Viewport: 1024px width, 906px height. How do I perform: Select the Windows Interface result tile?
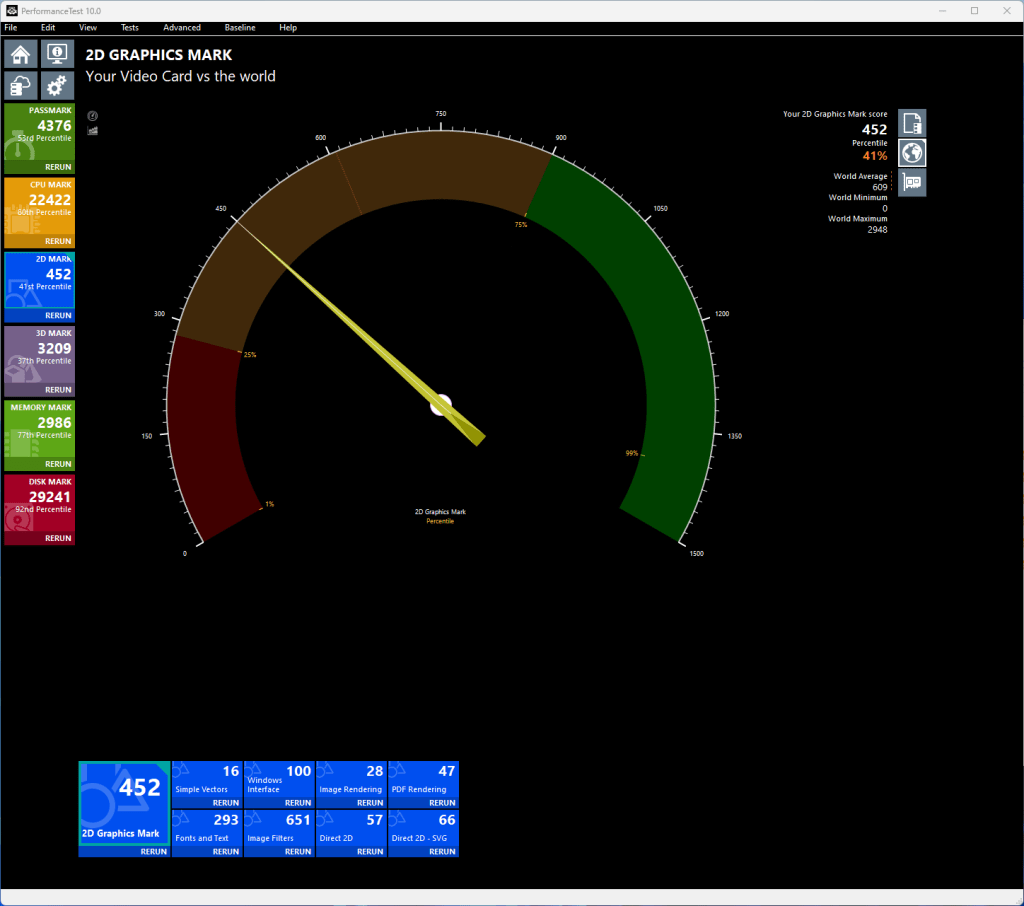tap(280, 779)
